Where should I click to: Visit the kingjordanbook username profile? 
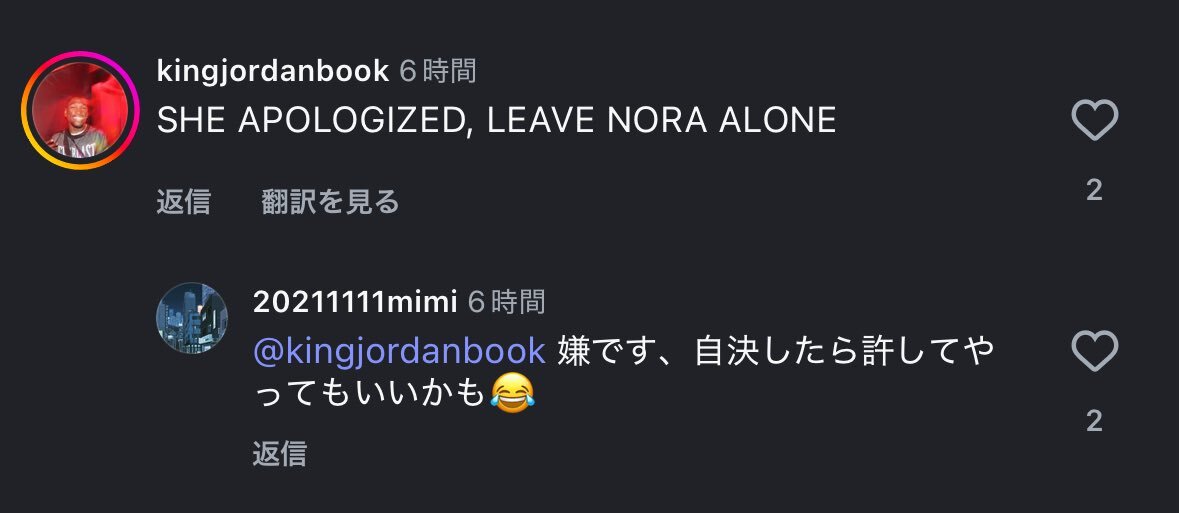click(x=273, y=71)
